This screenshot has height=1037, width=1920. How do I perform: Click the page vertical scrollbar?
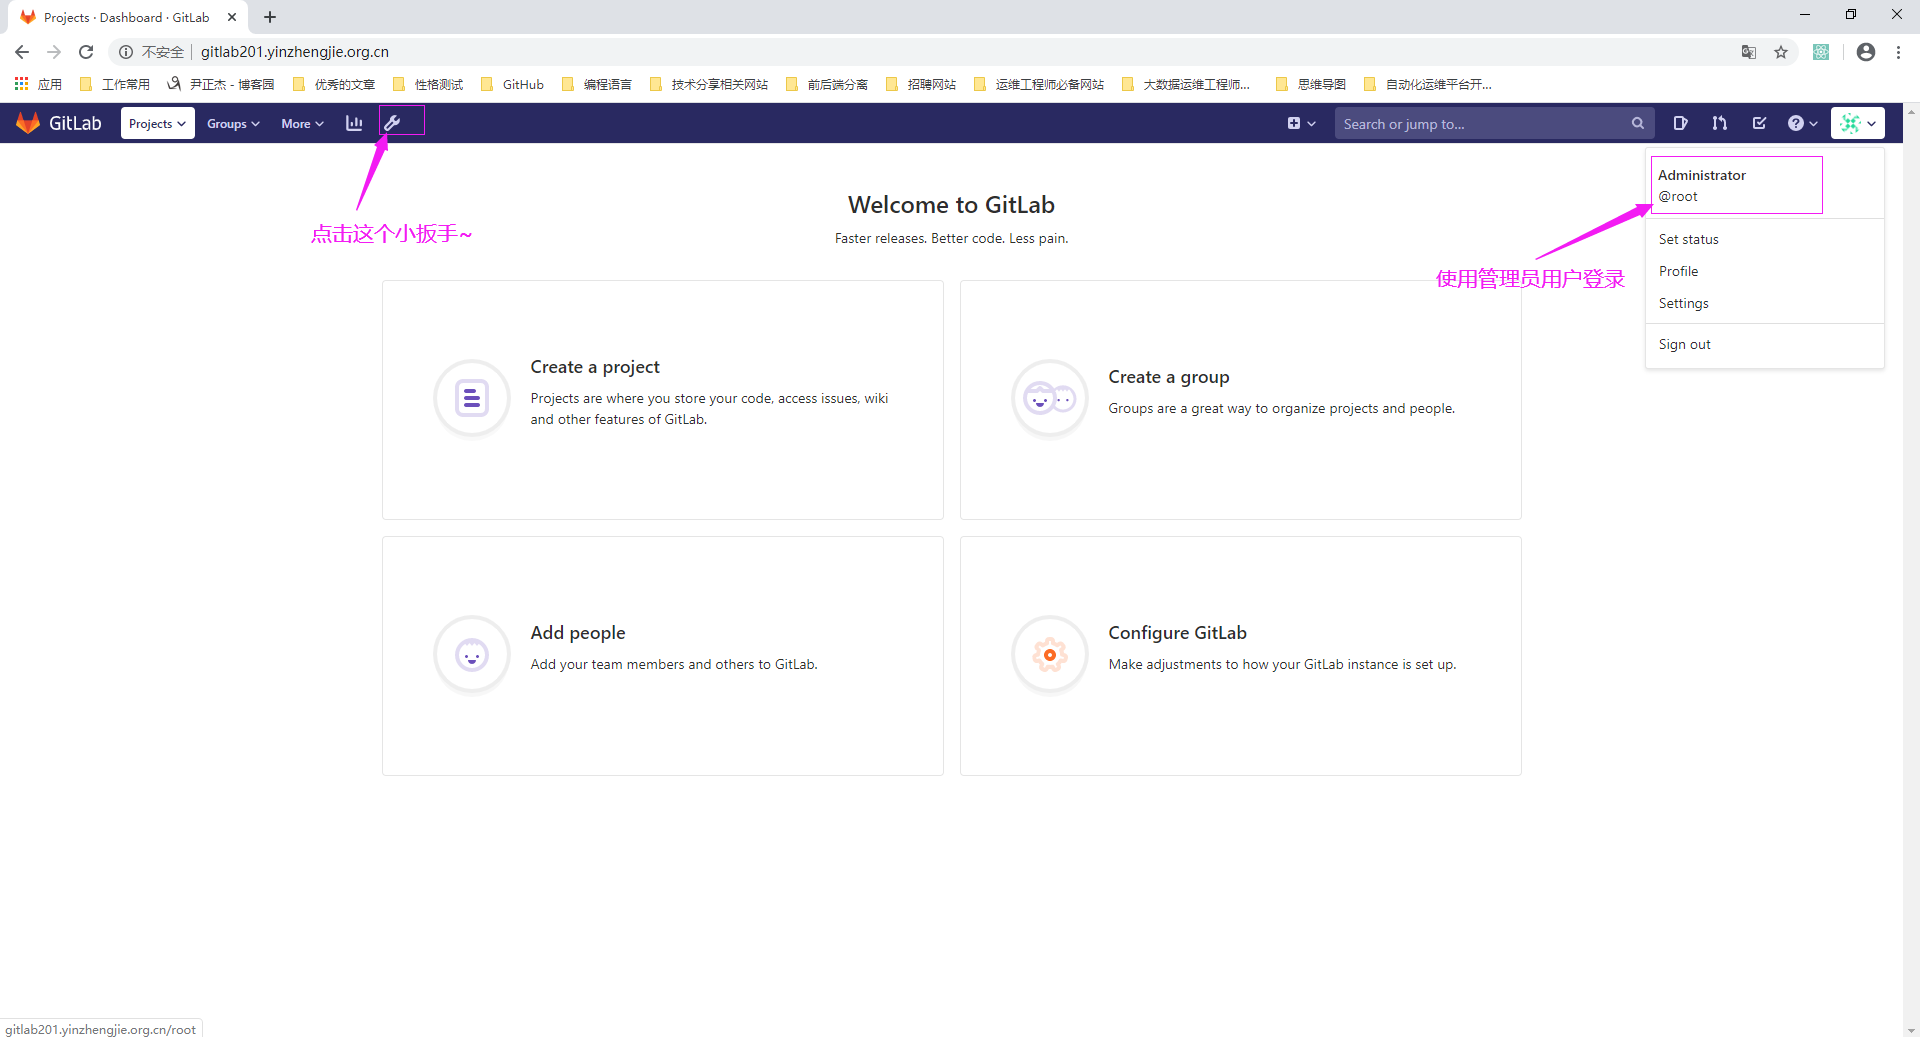click(1911, 570)
